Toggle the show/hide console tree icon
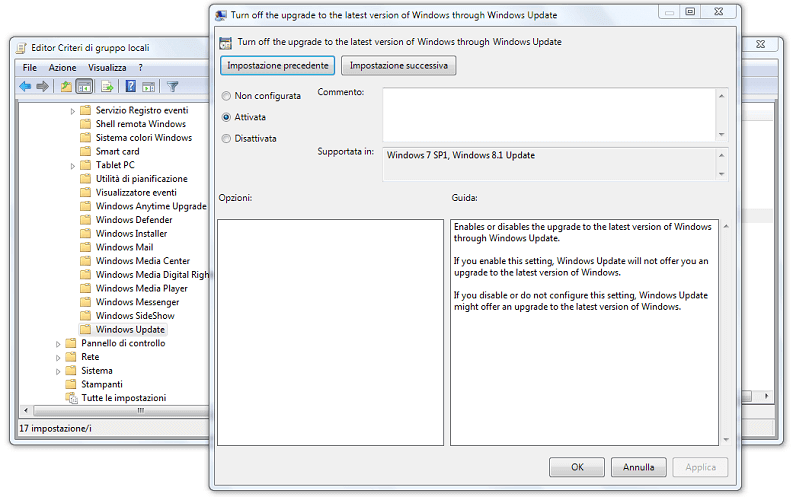The image size is (793, 497). pyautogui.click(x=84, y=86)
